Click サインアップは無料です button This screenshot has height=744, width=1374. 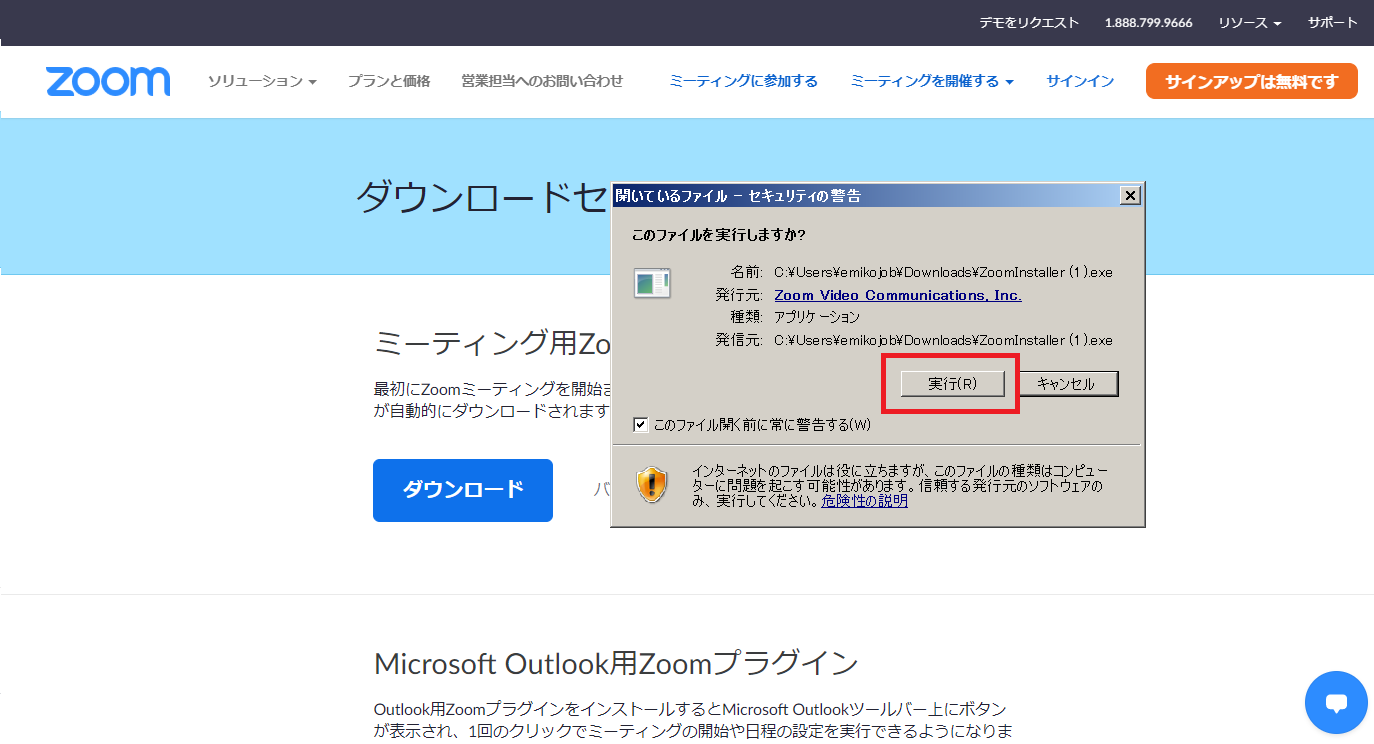pos(1251,82)
